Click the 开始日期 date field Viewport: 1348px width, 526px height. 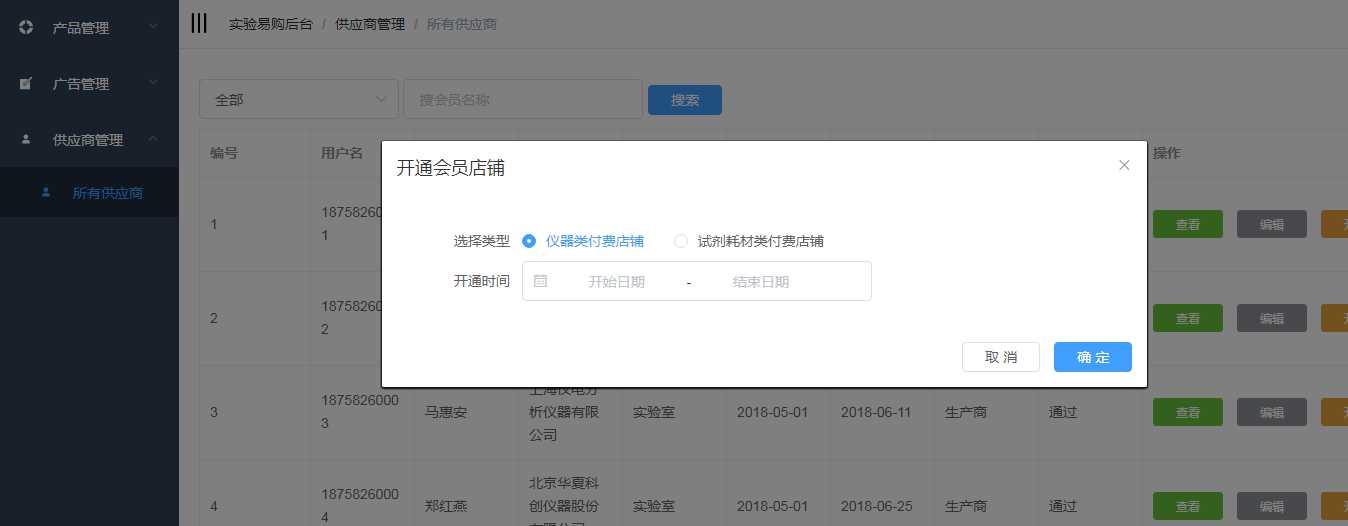click(616, 282)
